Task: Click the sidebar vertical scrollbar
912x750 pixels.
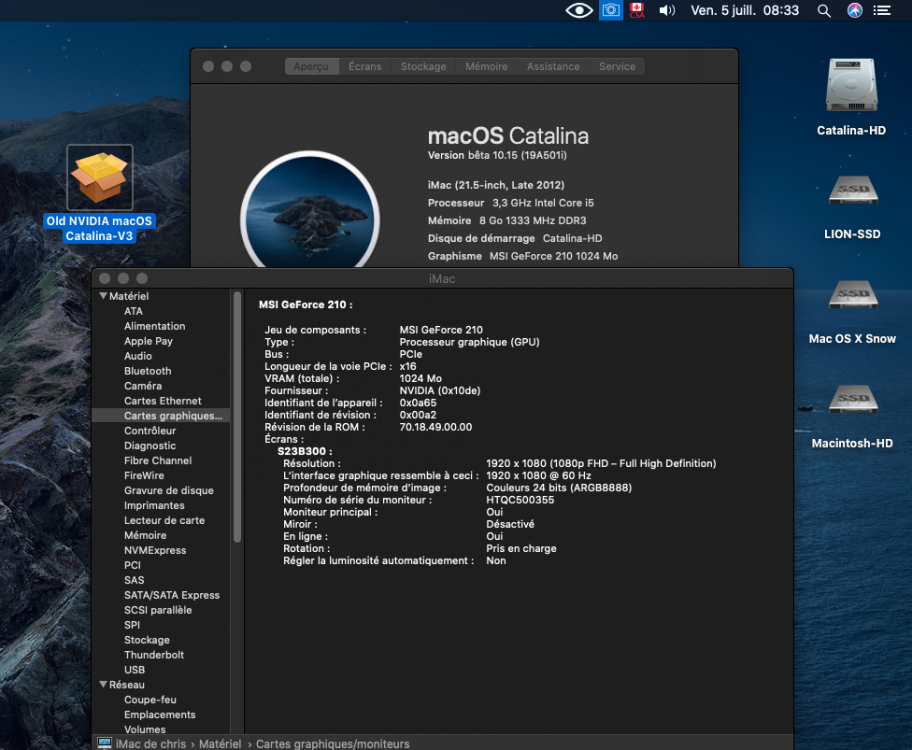Action: 237,417
